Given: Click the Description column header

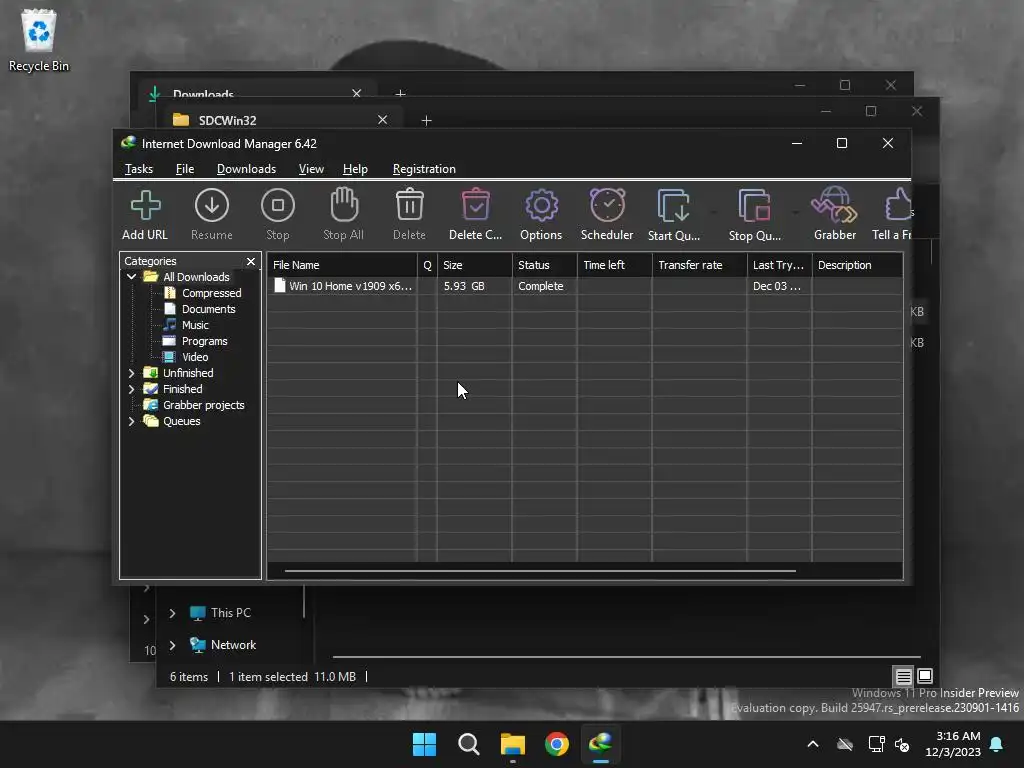Looking at the screenshot, I should (x=857, y=265).
